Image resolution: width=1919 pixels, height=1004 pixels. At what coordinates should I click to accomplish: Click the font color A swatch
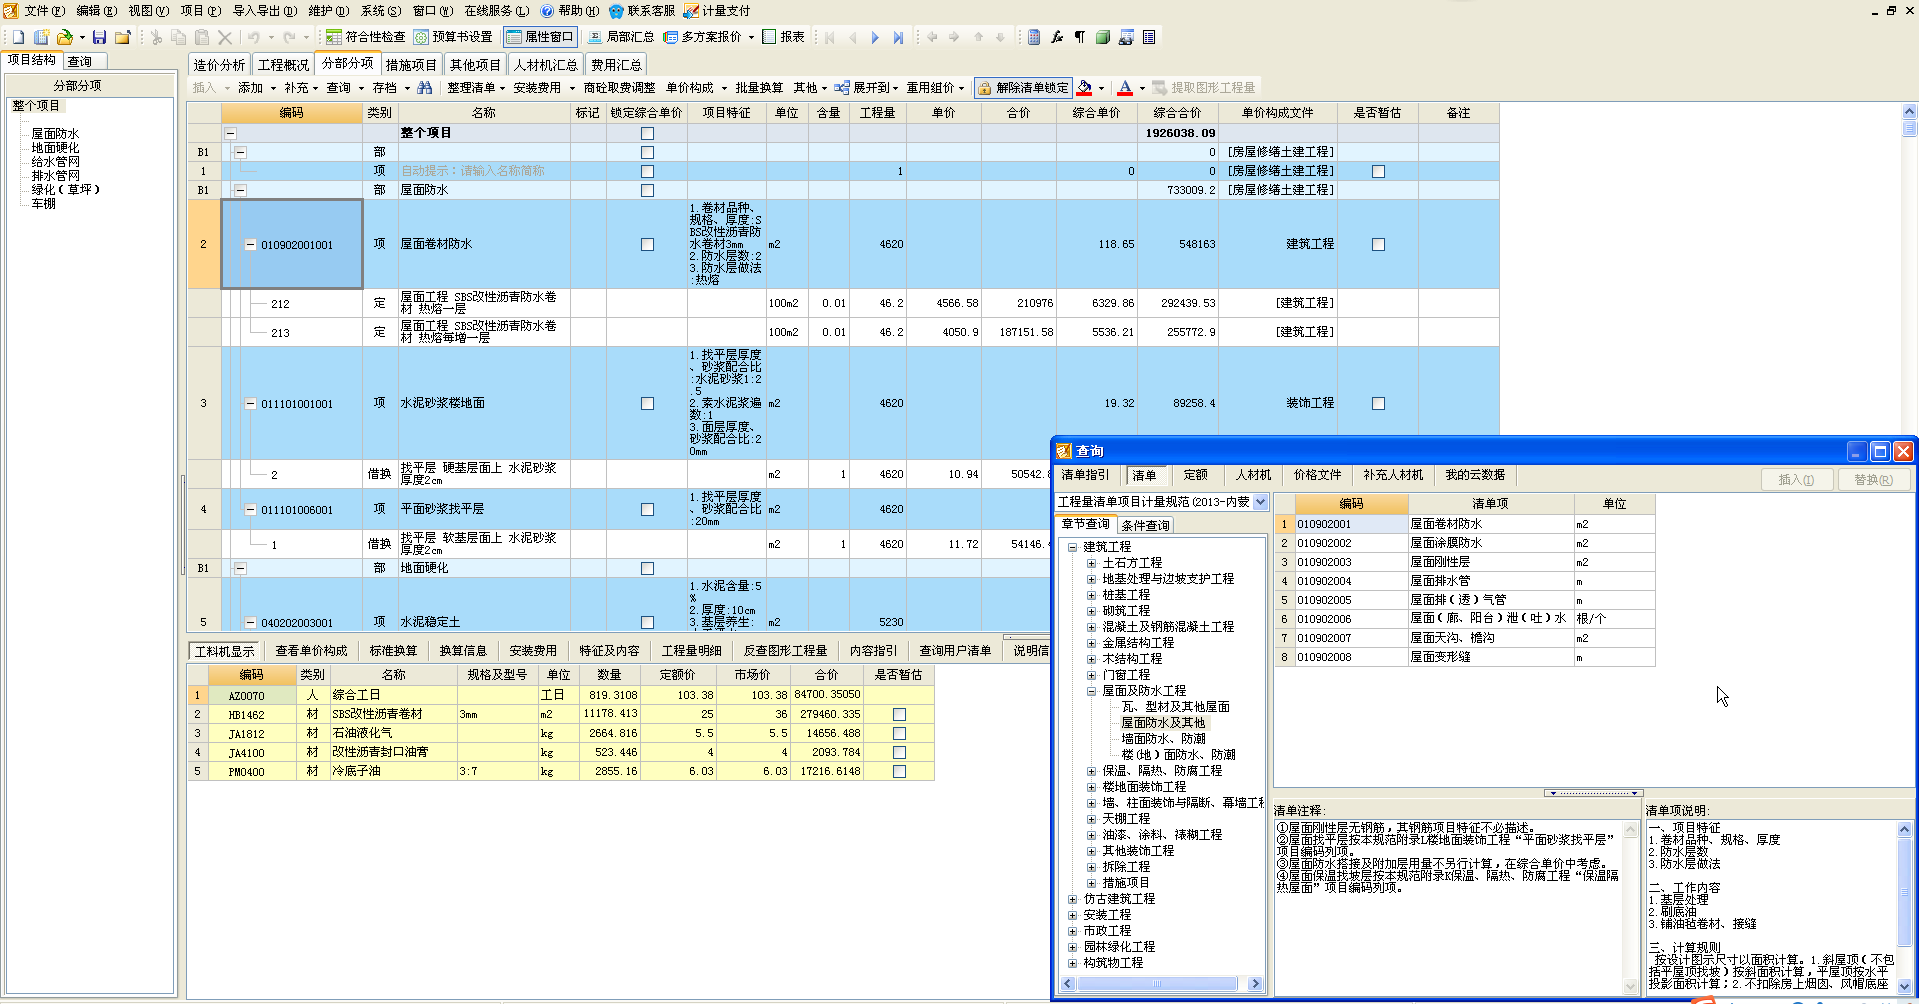coord(1125,88)
